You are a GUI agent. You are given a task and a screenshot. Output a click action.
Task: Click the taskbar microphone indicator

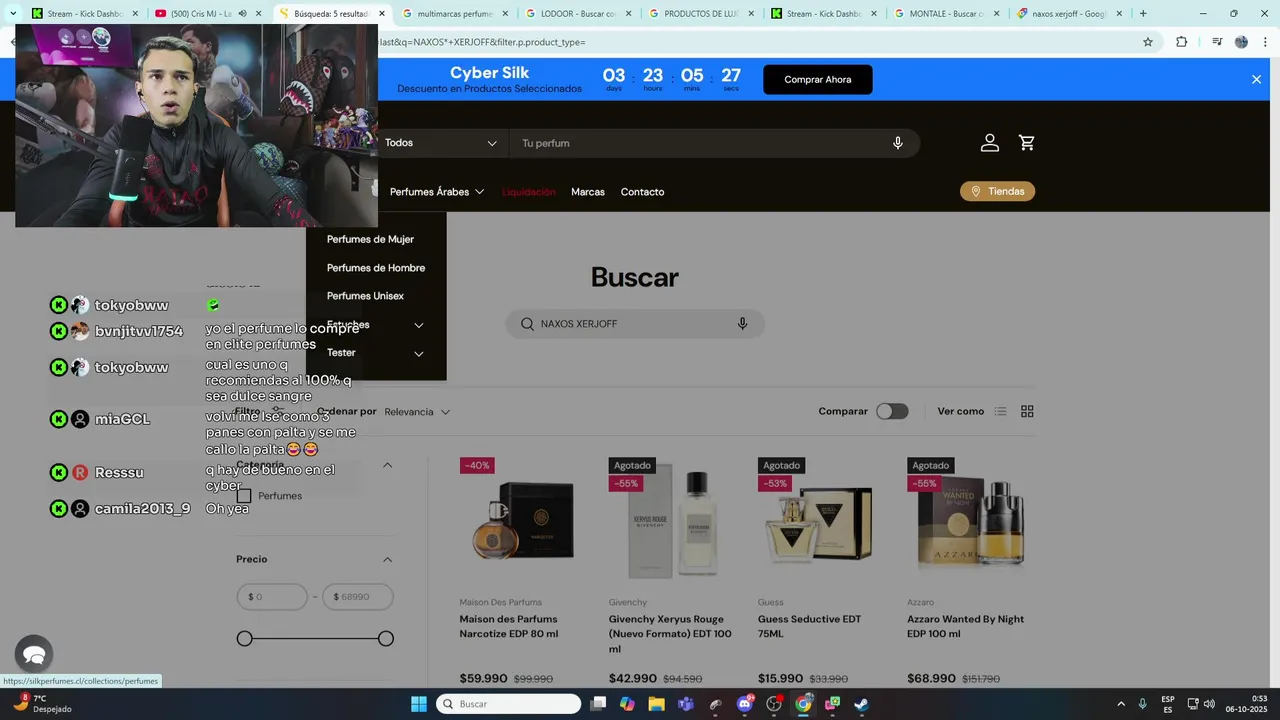(1142, 704)
